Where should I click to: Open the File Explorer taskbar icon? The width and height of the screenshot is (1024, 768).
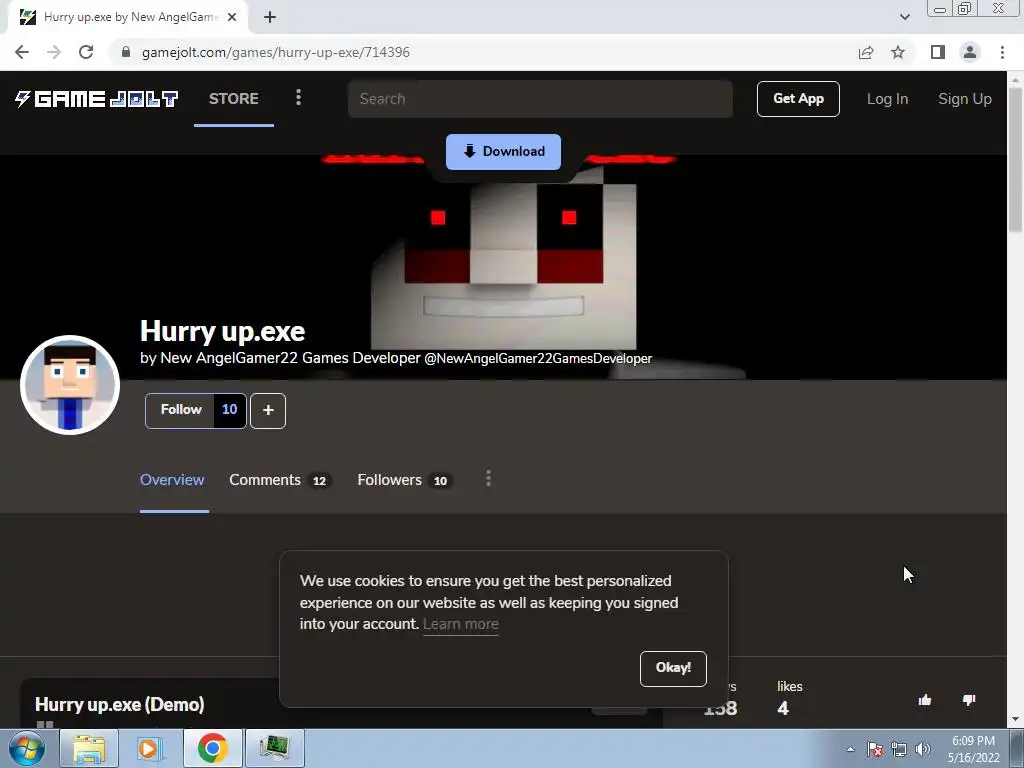pos(89,748)
